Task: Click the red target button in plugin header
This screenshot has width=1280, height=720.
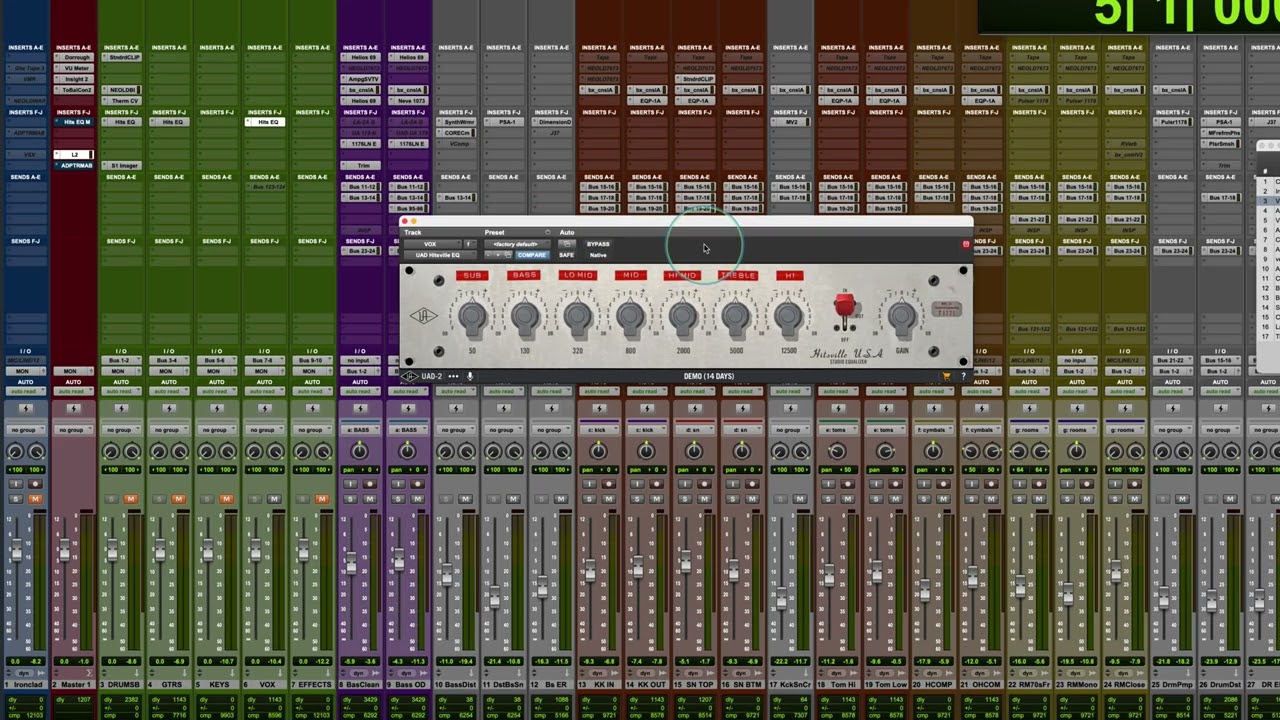Action: point(966,244)
